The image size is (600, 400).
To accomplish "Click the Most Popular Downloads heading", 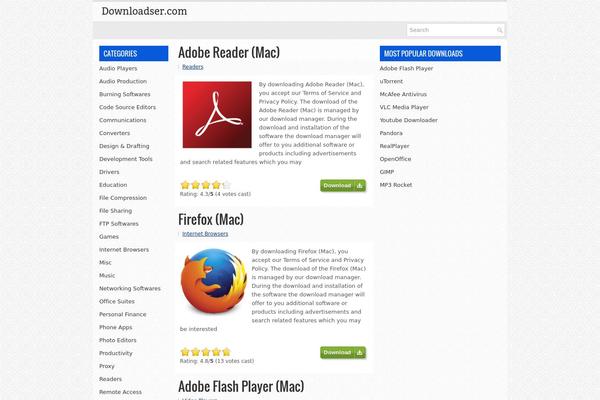I will 440,54.
